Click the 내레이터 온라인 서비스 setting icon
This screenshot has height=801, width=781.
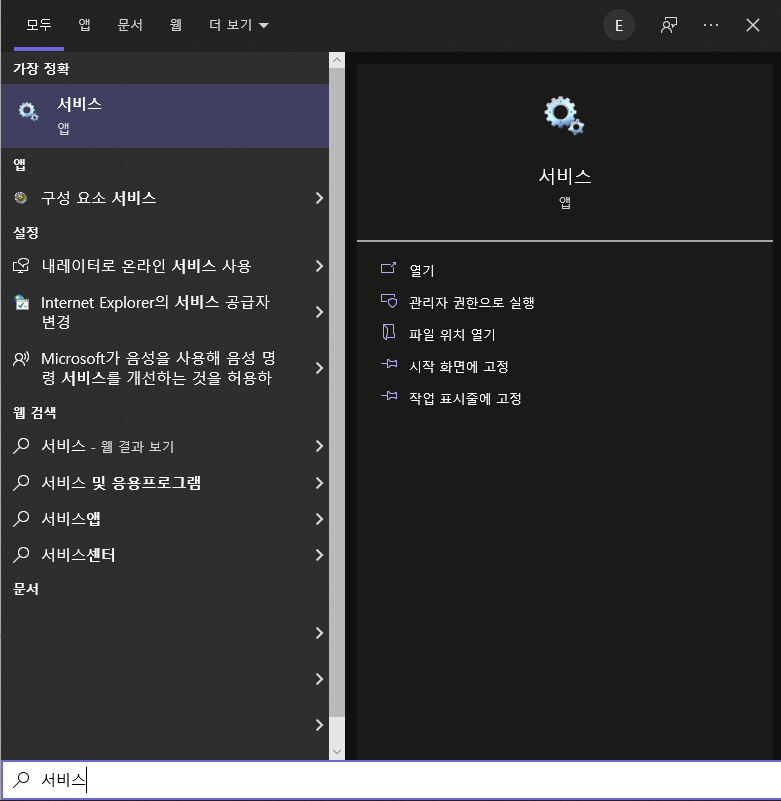click(21, 266)
